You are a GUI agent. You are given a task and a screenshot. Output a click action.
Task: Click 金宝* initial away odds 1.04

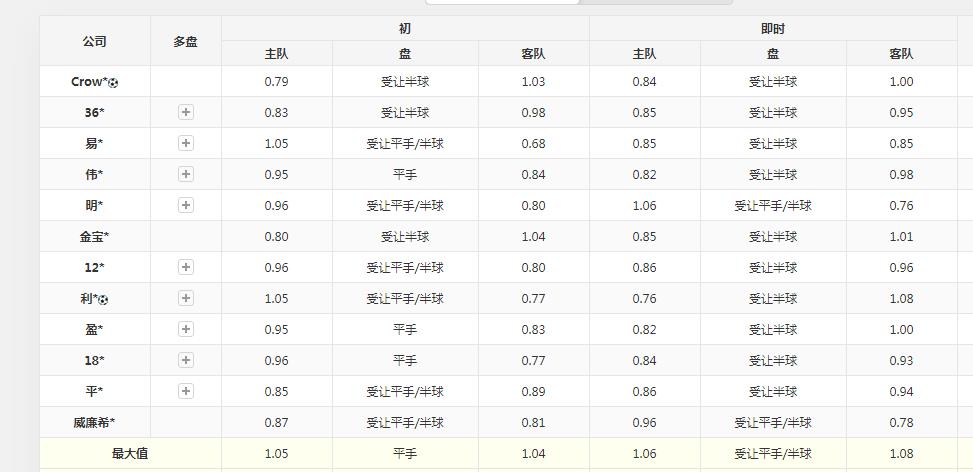coord(534,236)
